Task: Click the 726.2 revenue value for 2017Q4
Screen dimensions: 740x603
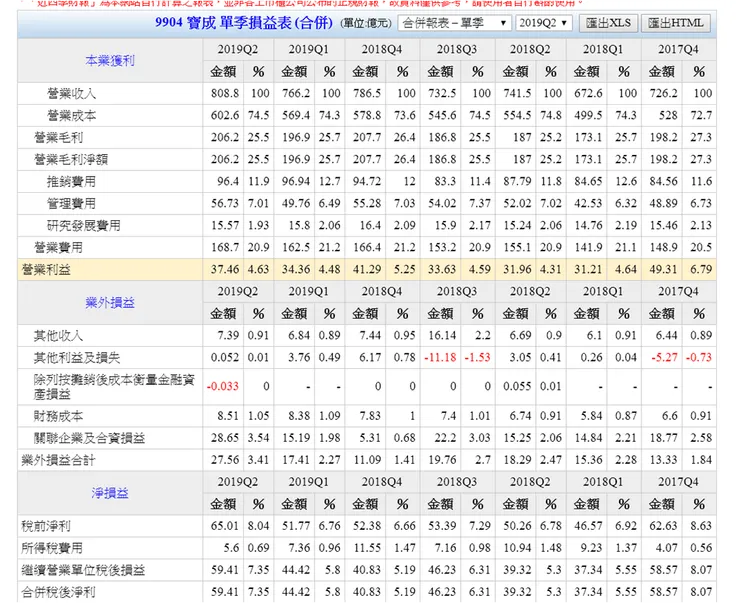Action: (663, 93)
